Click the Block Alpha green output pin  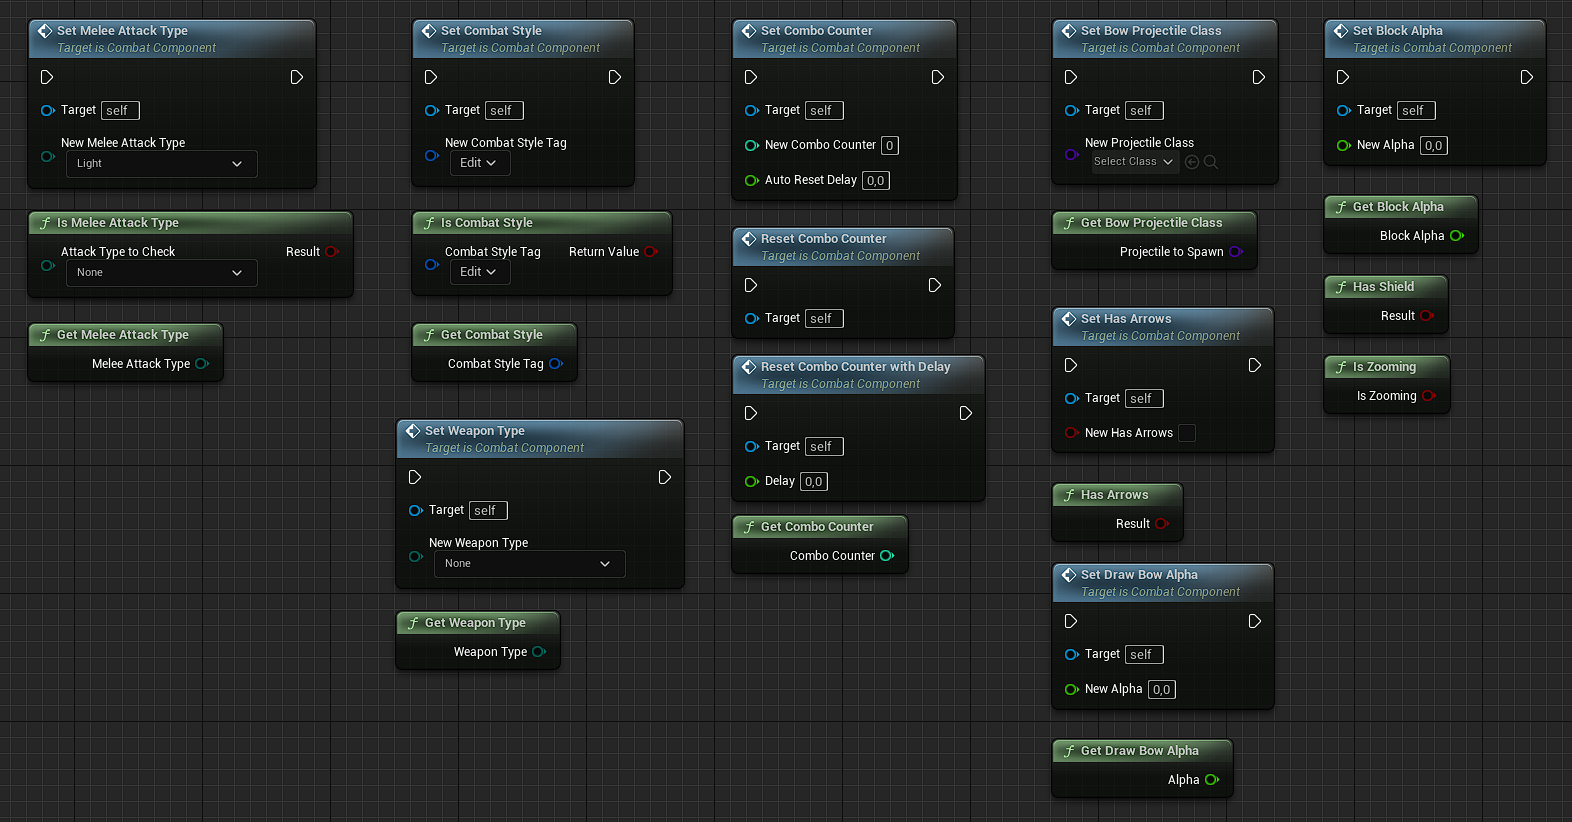click(1457, 236)
